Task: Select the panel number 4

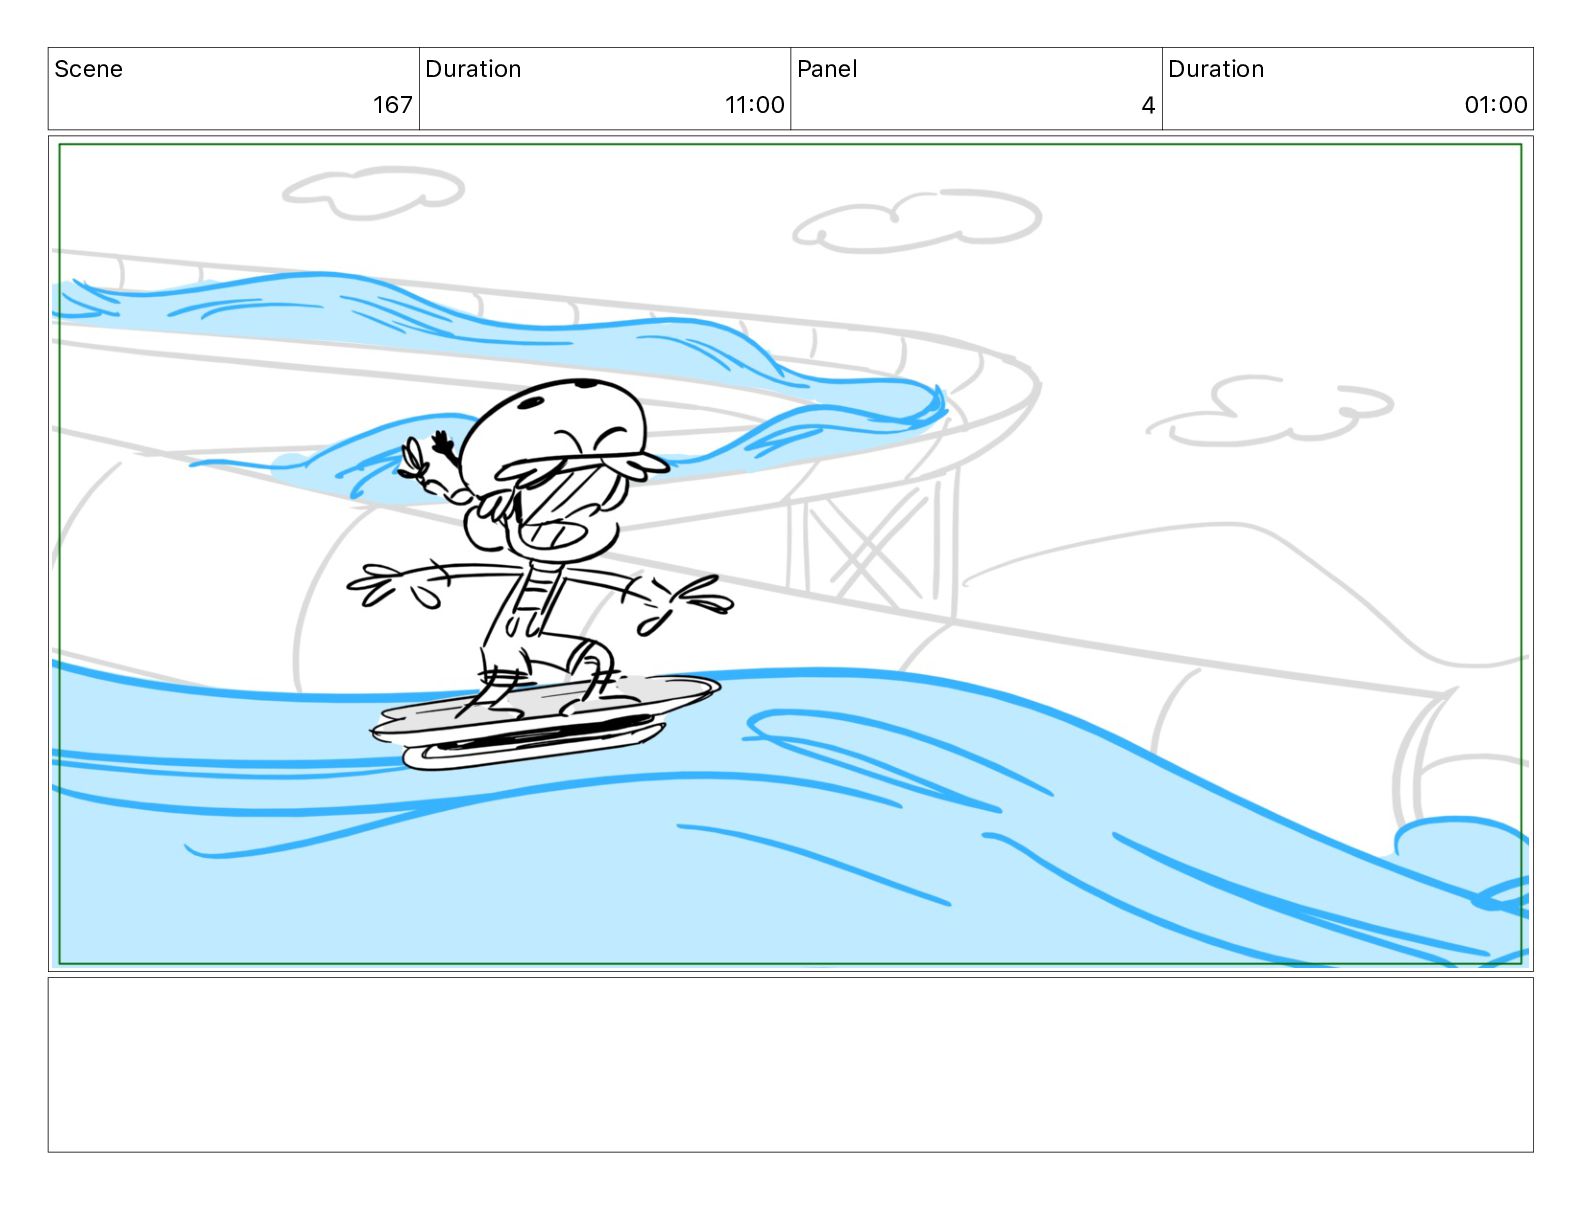Action: click(x=1148, y=105)
